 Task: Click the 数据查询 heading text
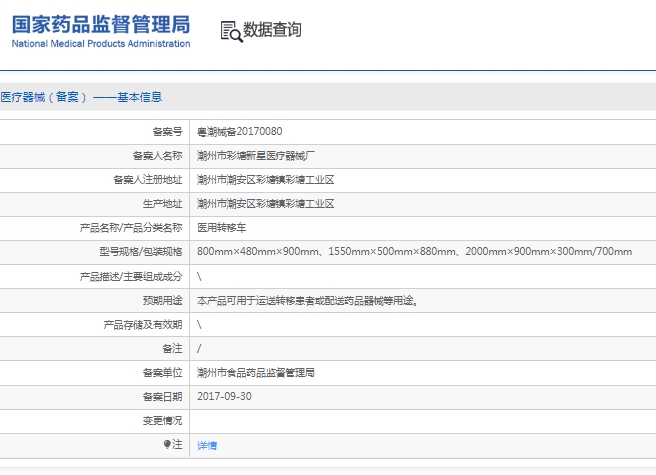coord(272,30)
